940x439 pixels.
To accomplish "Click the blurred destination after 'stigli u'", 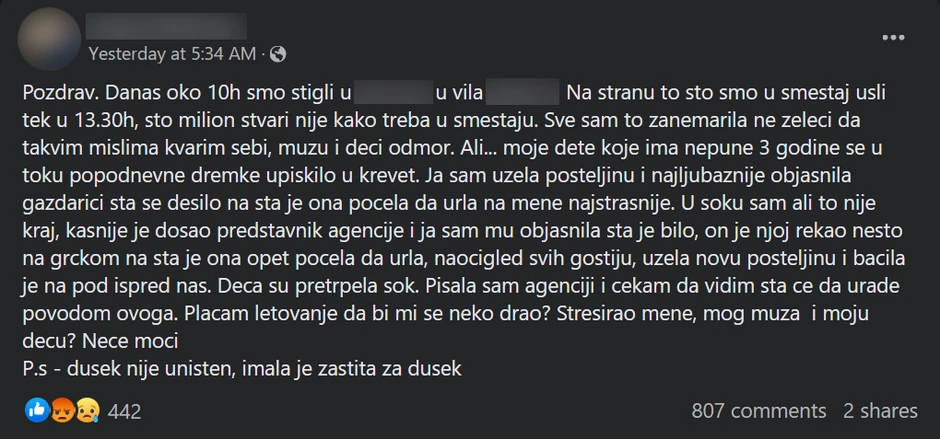I will 393,95.
